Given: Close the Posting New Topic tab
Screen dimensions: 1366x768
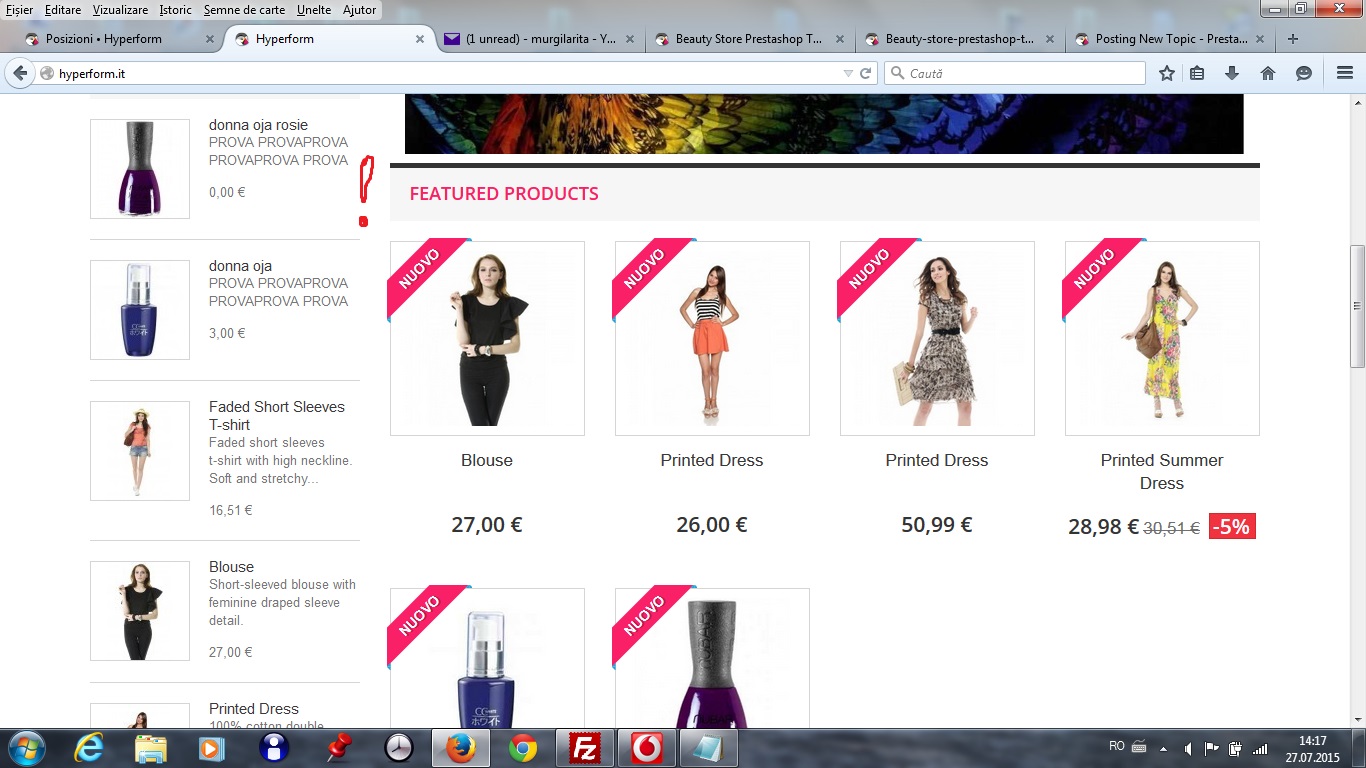Looking at the screenshot, I should click(1259, 39).
